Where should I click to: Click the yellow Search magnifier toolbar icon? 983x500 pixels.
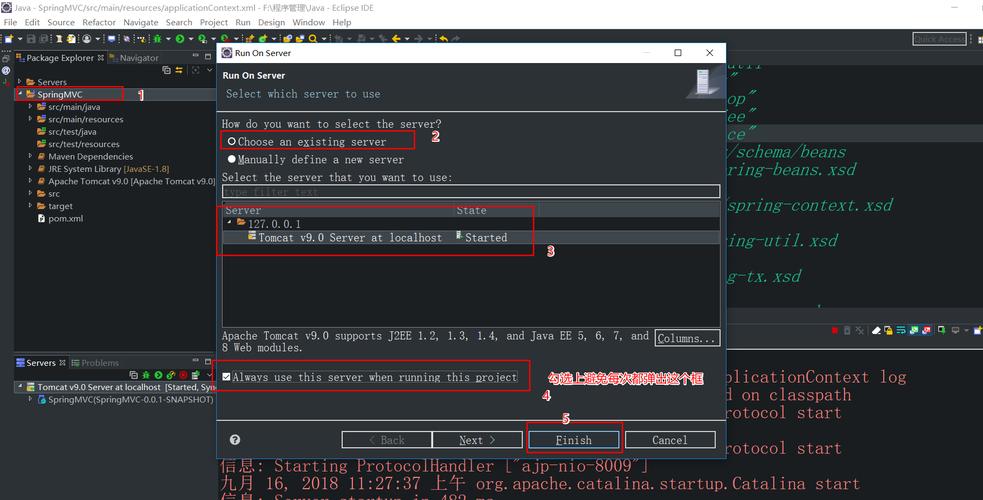(x=312, y=38)
